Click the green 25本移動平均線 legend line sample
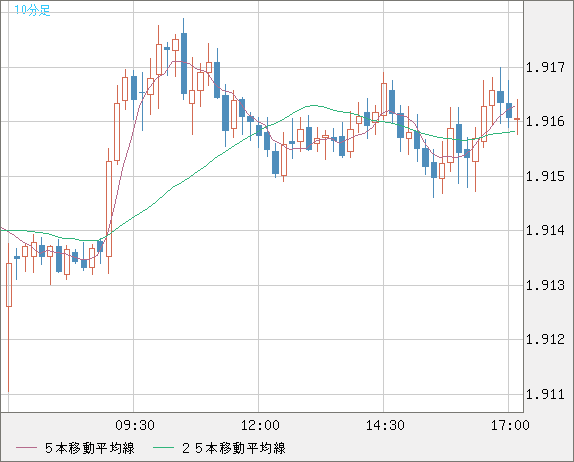 [x=163, y=448]
